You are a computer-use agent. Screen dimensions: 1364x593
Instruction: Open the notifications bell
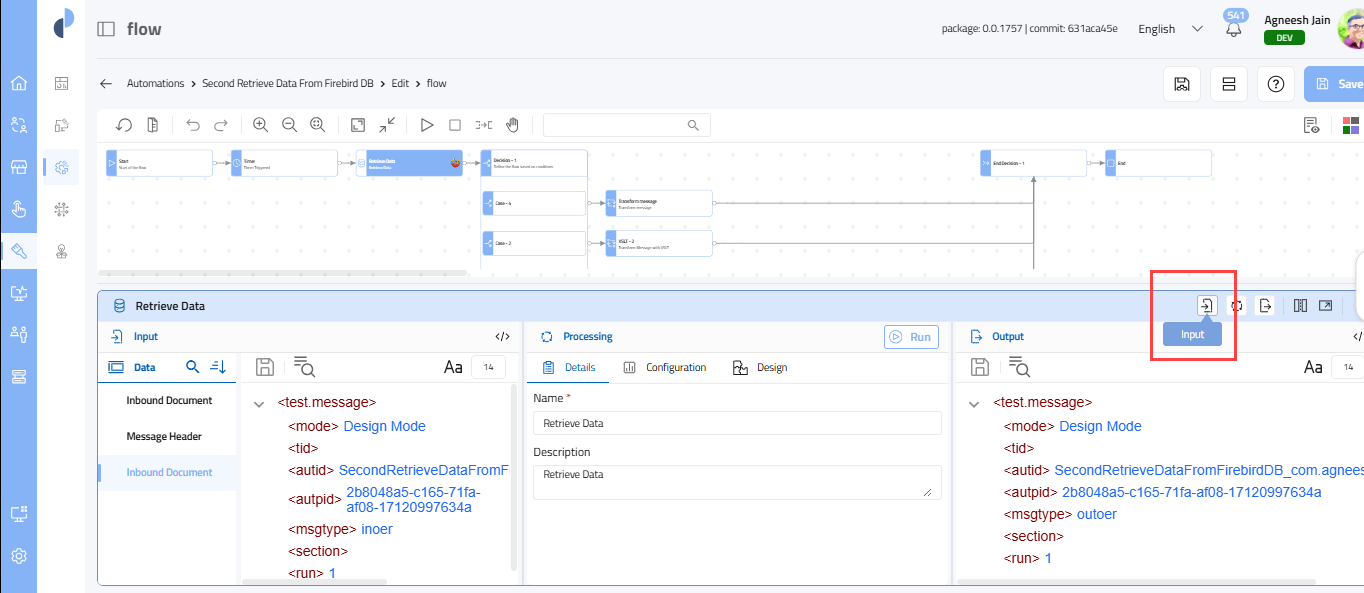(1233, 30)
